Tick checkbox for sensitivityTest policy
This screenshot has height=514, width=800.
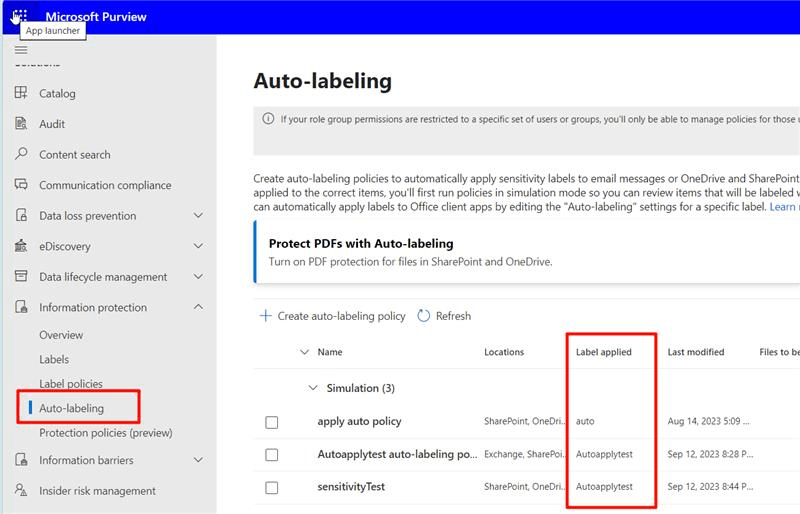tap(271, 487)
